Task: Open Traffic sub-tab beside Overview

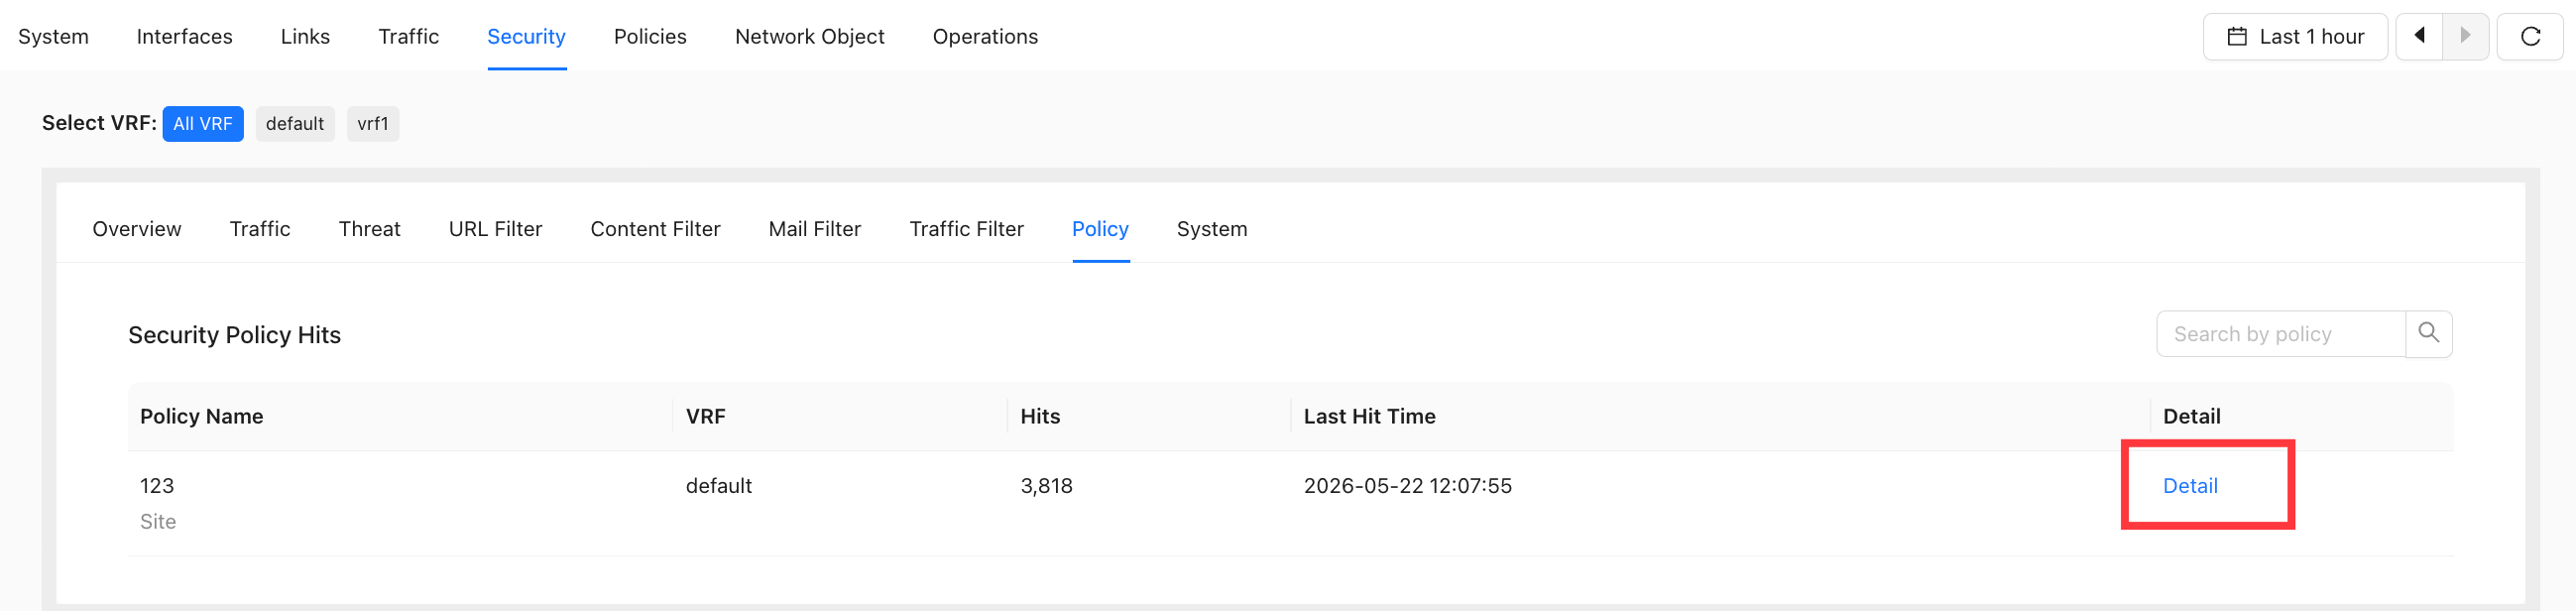Action: pyautogui.click(x=260, y=229)
